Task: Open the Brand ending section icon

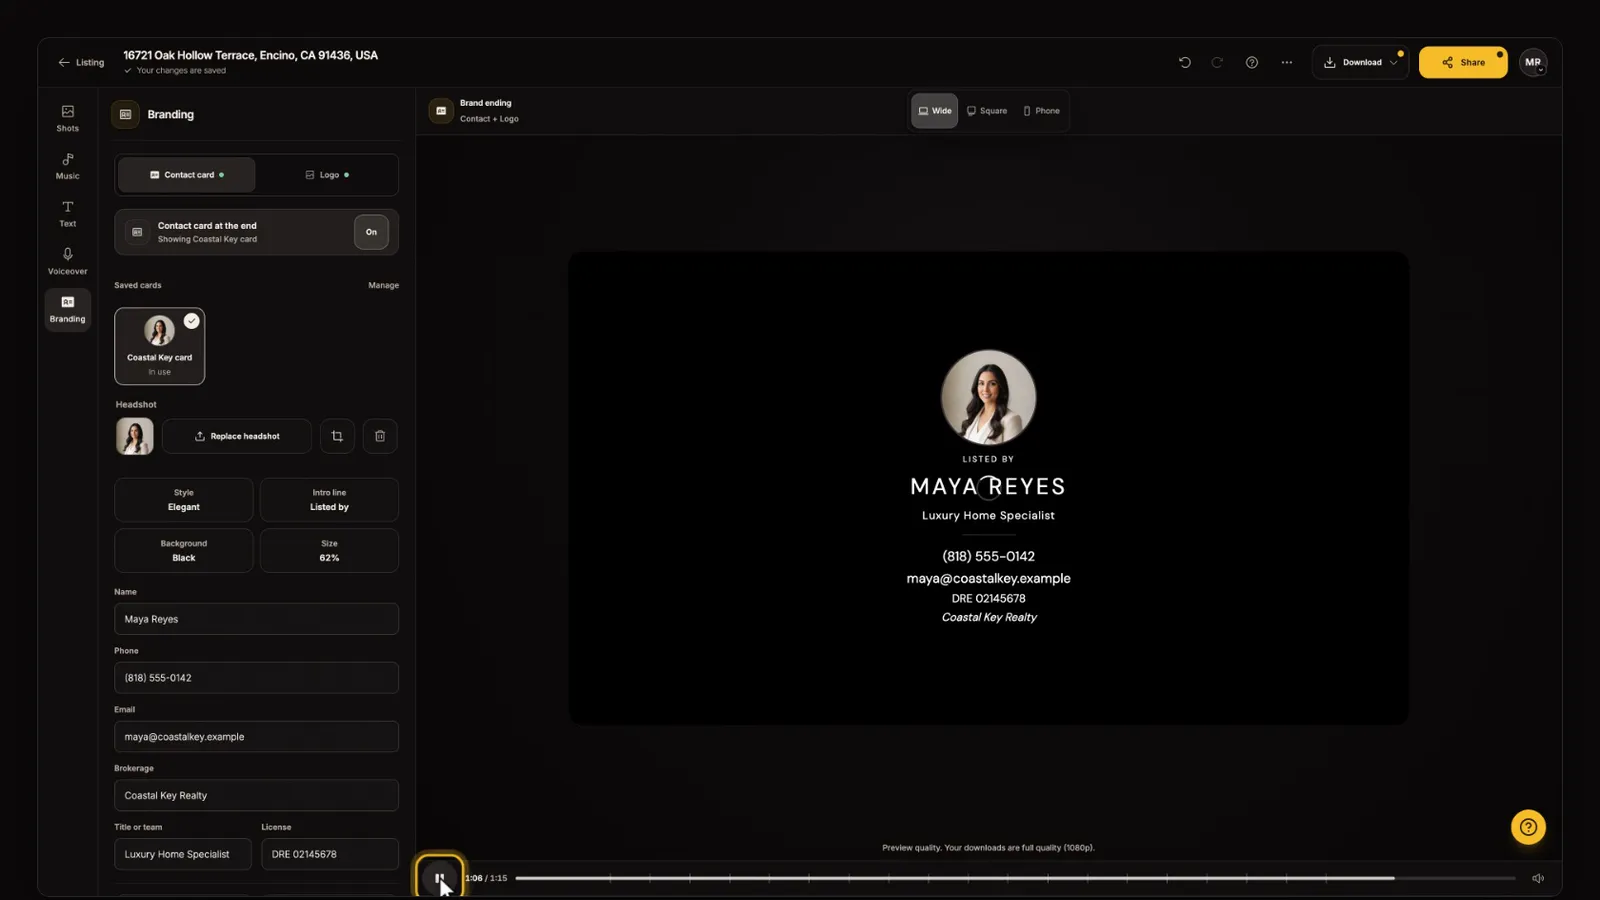Action: [441, 111]
